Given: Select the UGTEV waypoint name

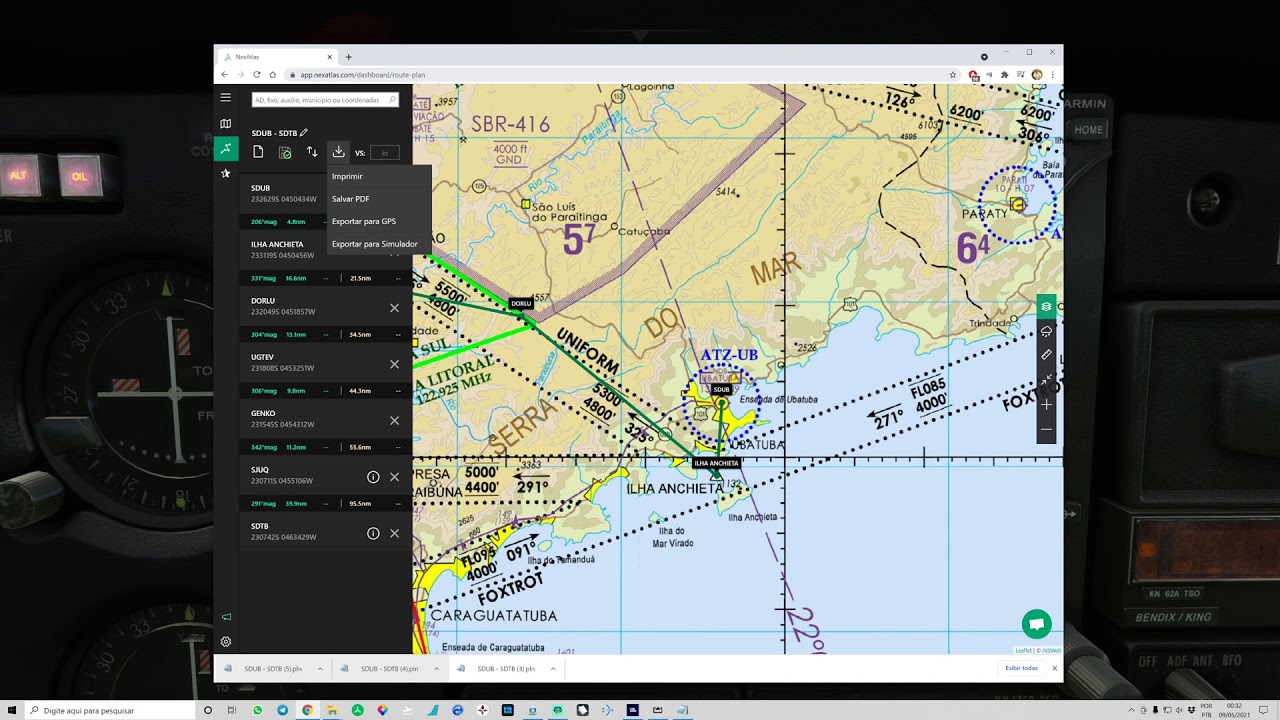Looking at the screenshot, I should pyautogui.click(x=263, y=357).
